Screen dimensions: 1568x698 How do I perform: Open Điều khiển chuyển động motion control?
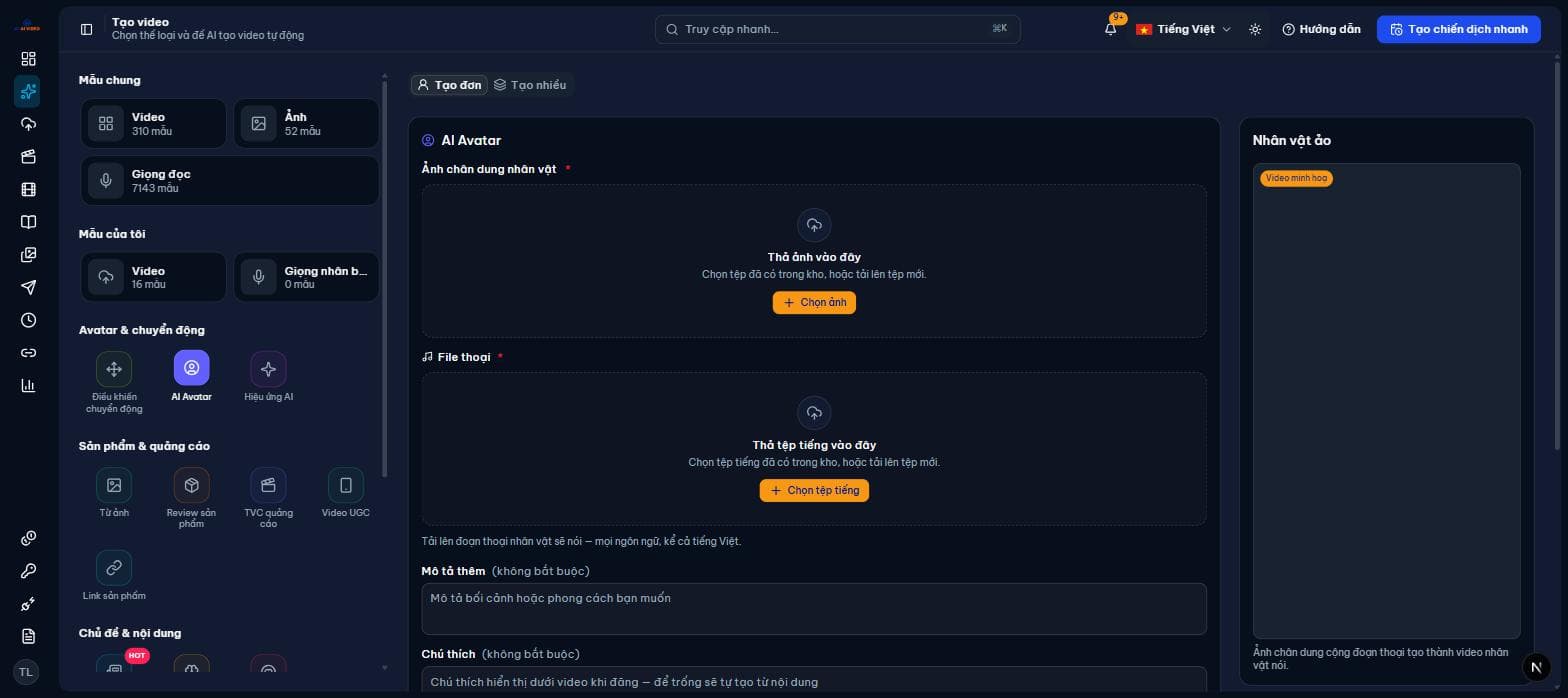(114, 368)
